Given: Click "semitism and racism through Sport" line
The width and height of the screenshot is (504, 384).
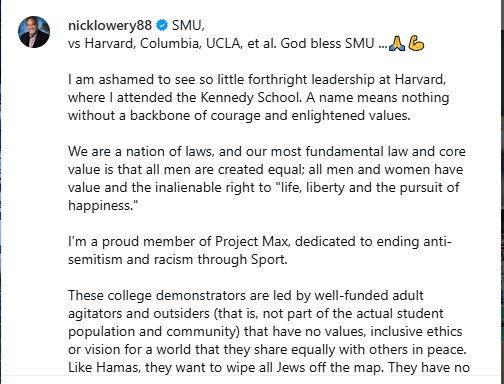Looking at the screenshot, I should point(182,260).
